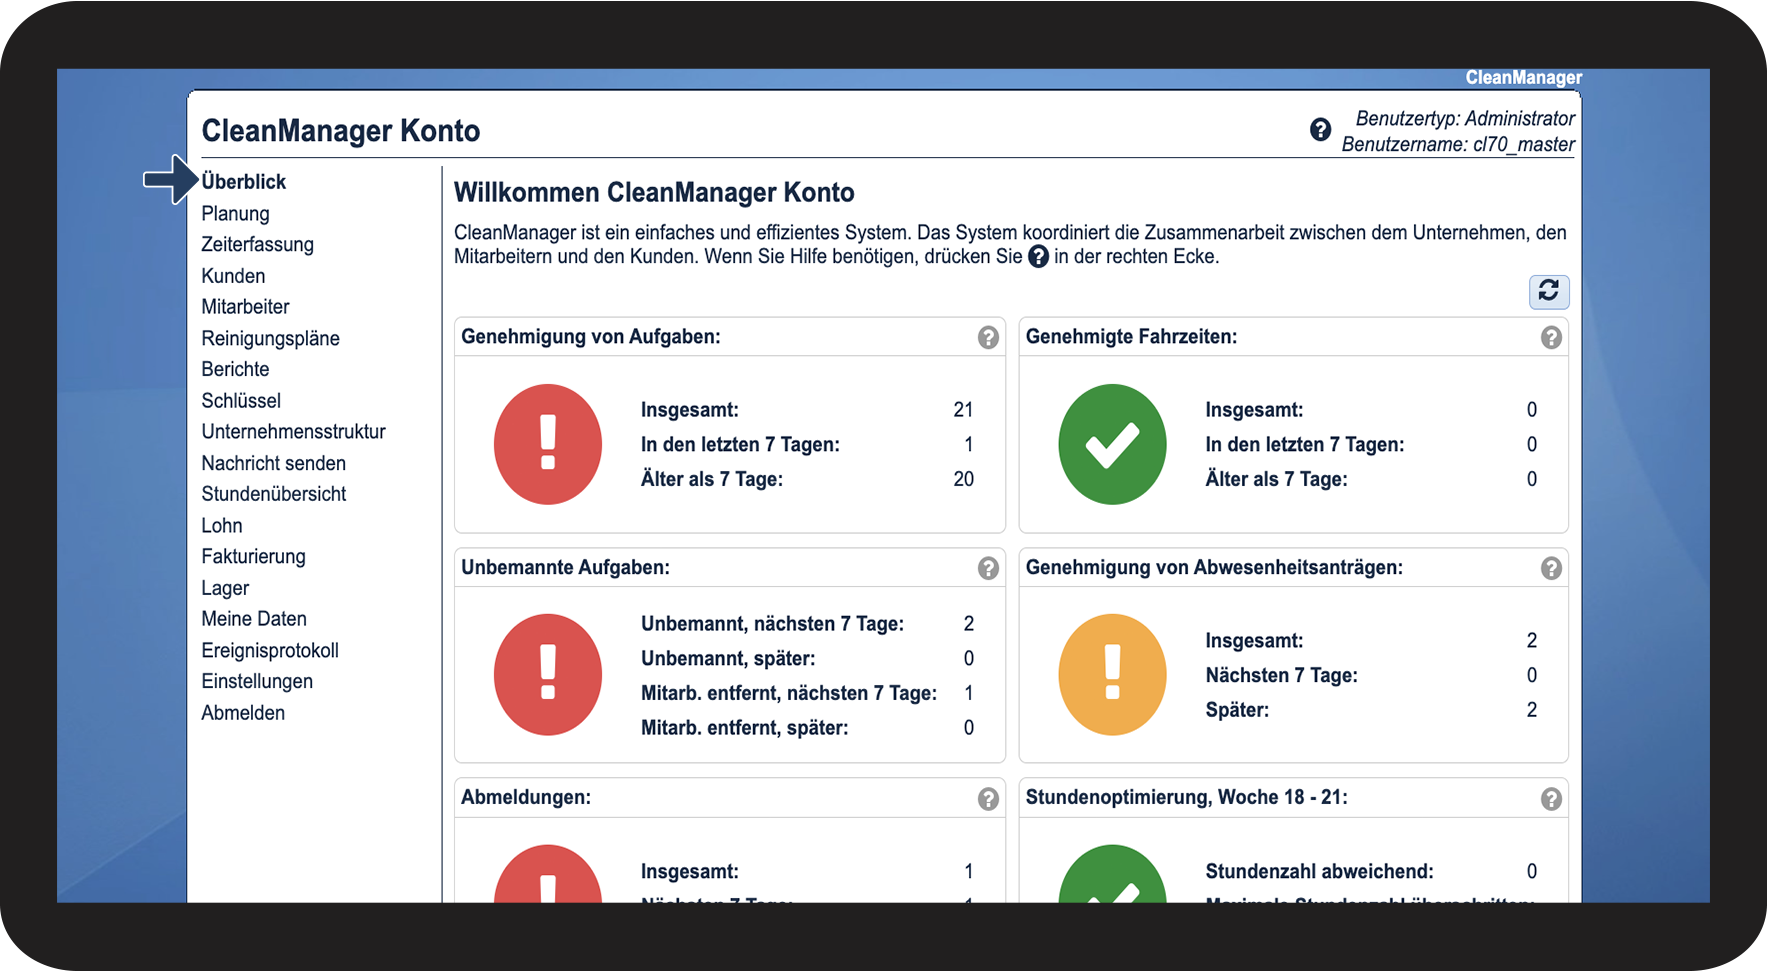Image resolution: width=1767 pixels, height=971 pixels.
Task: Open Unternehmensstruktur
Action: [293, 431]
